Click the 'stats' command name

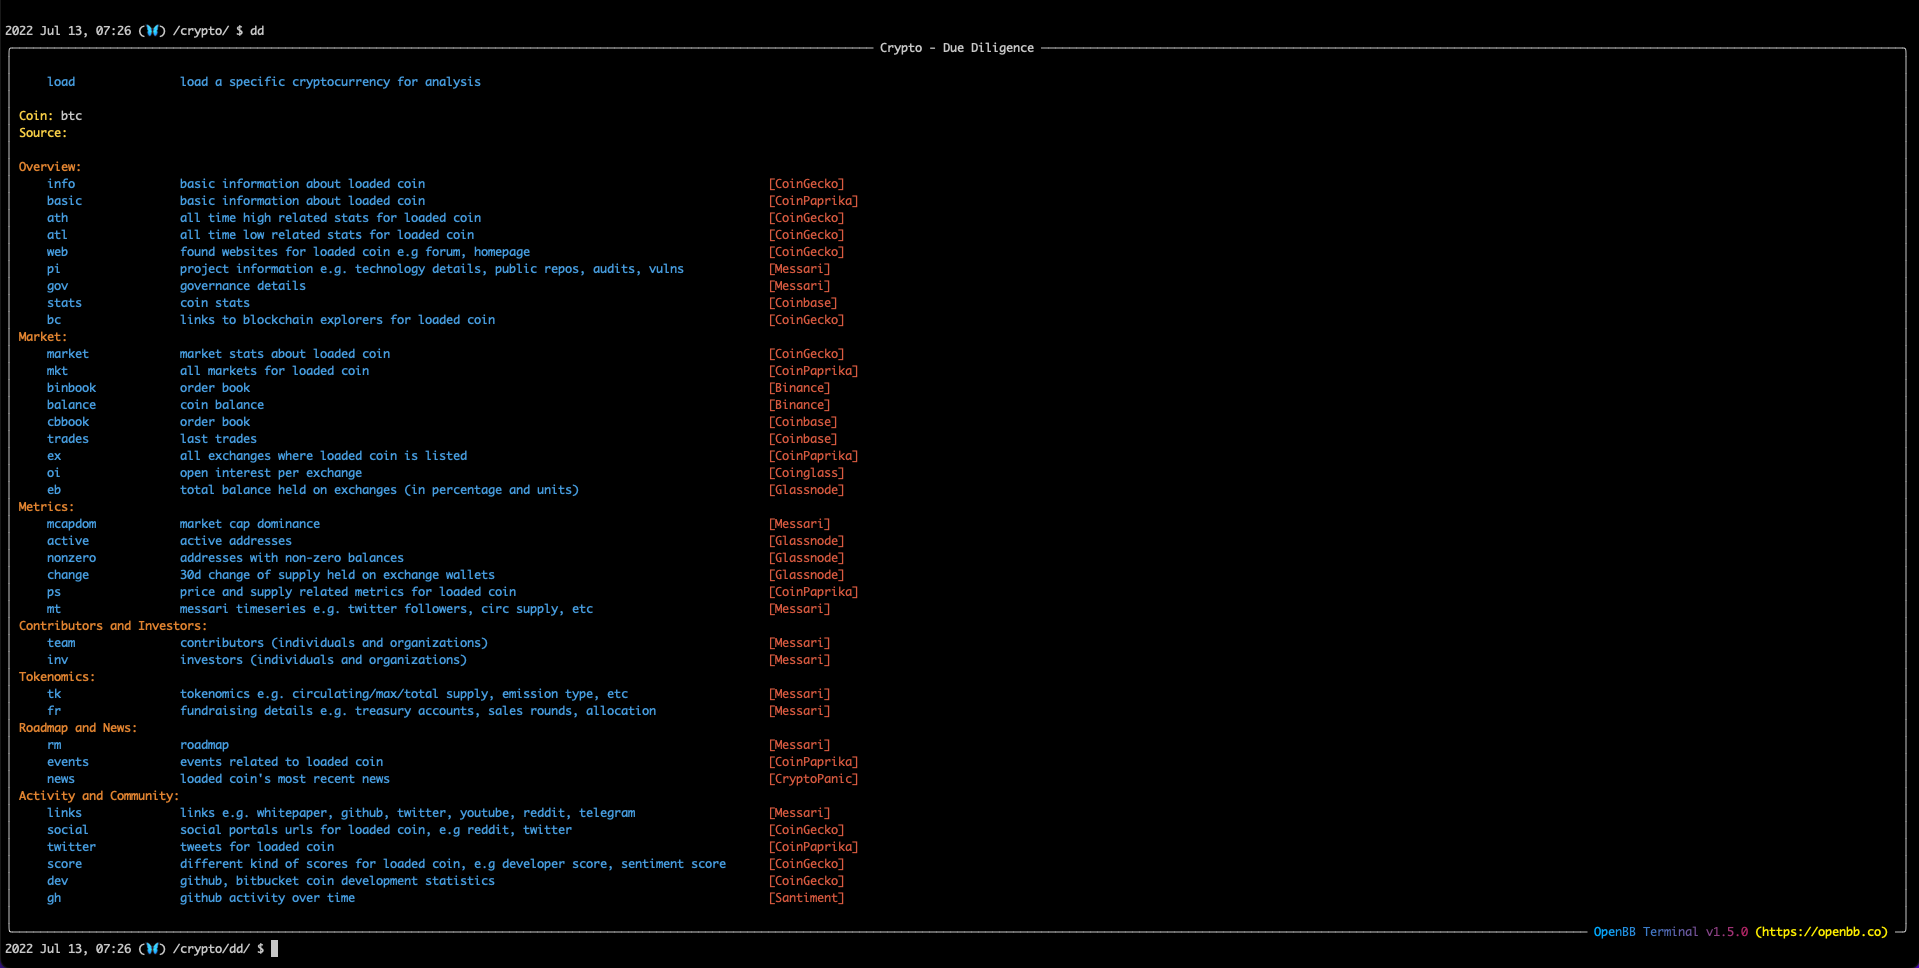(65, 303)
